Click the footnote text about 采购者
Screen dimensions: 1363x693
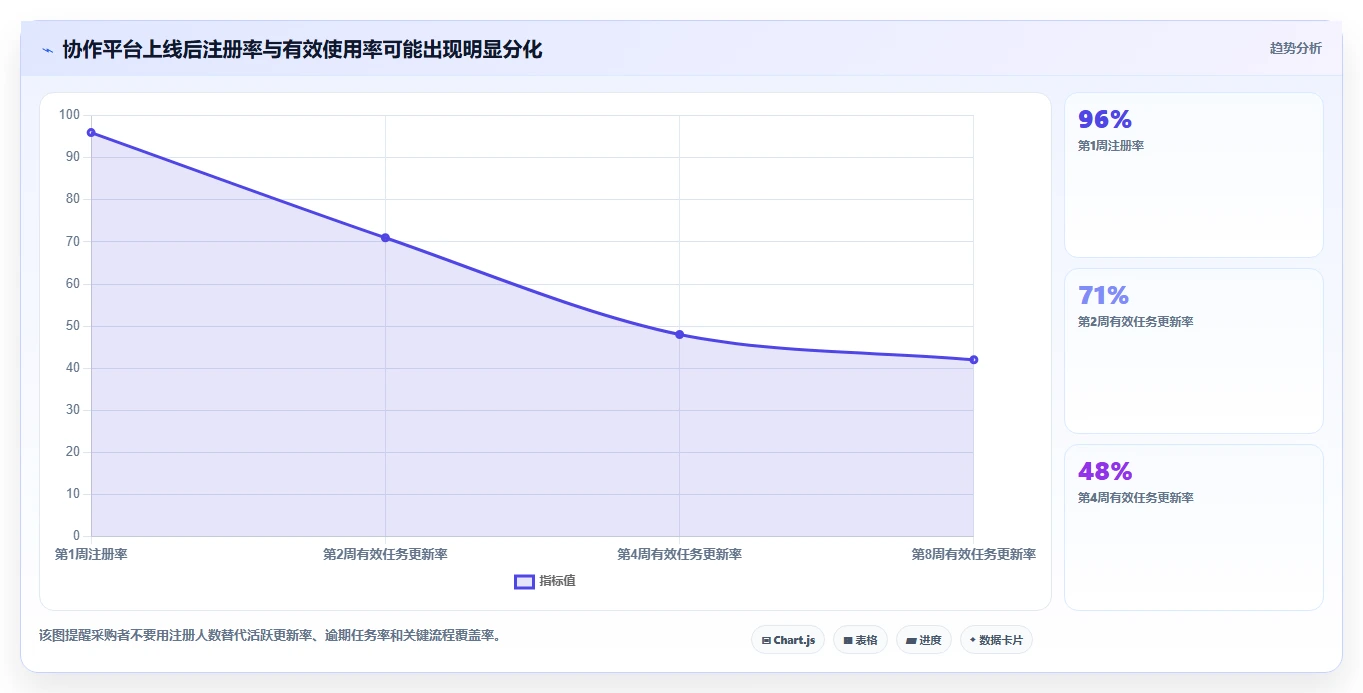(x=270, y=635)
